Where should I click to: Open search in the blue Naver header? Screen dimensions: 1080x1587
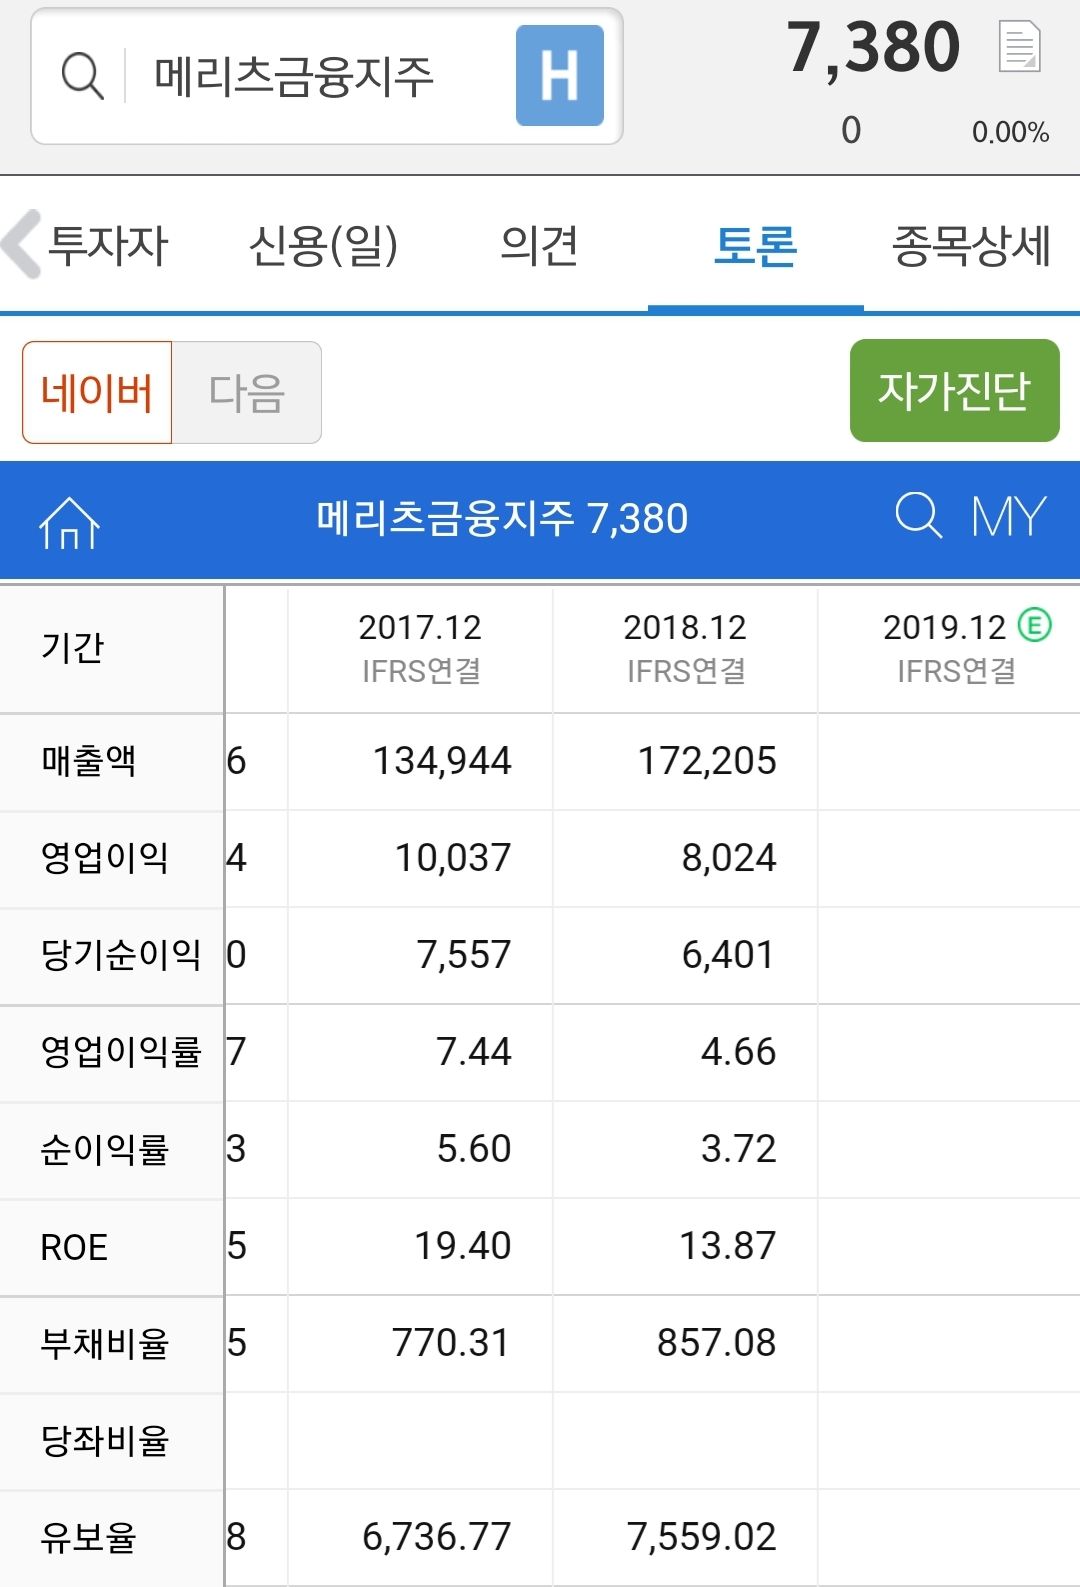(918, 515)
